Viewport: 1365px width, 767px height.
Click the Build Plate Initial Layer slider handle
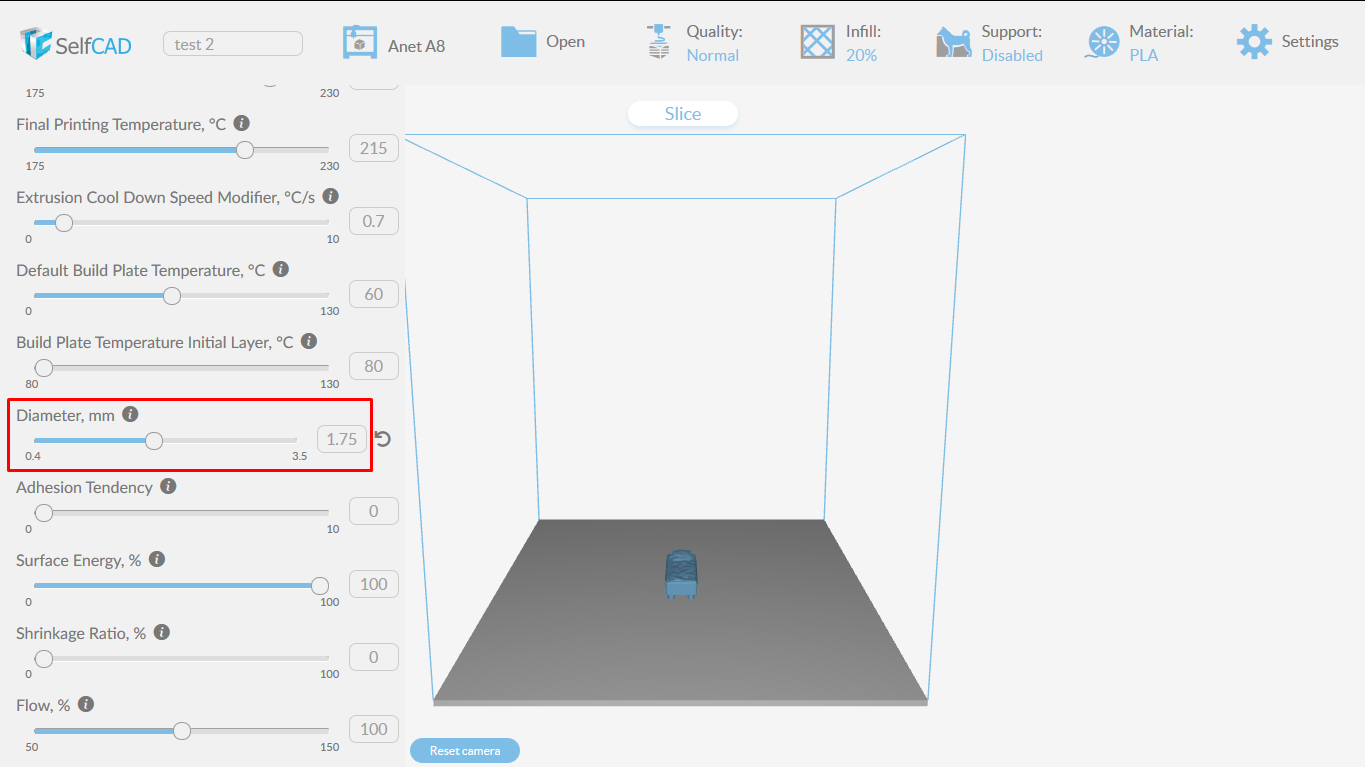tap(44, 367)
